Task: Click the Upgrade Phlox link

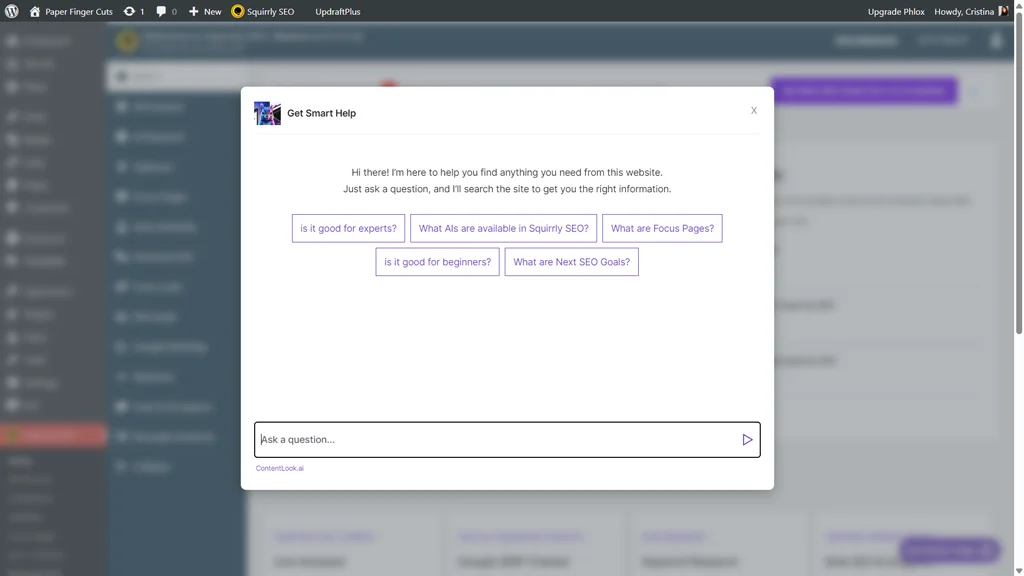Action: coord(897,11)
